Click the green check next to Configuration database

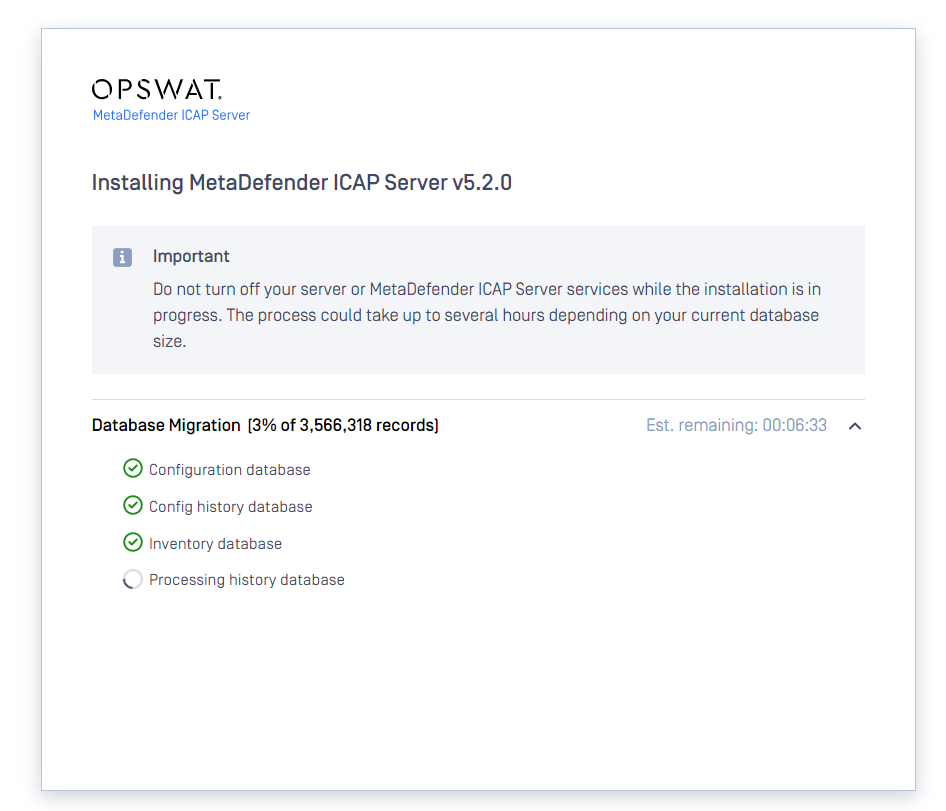[133, 468]
